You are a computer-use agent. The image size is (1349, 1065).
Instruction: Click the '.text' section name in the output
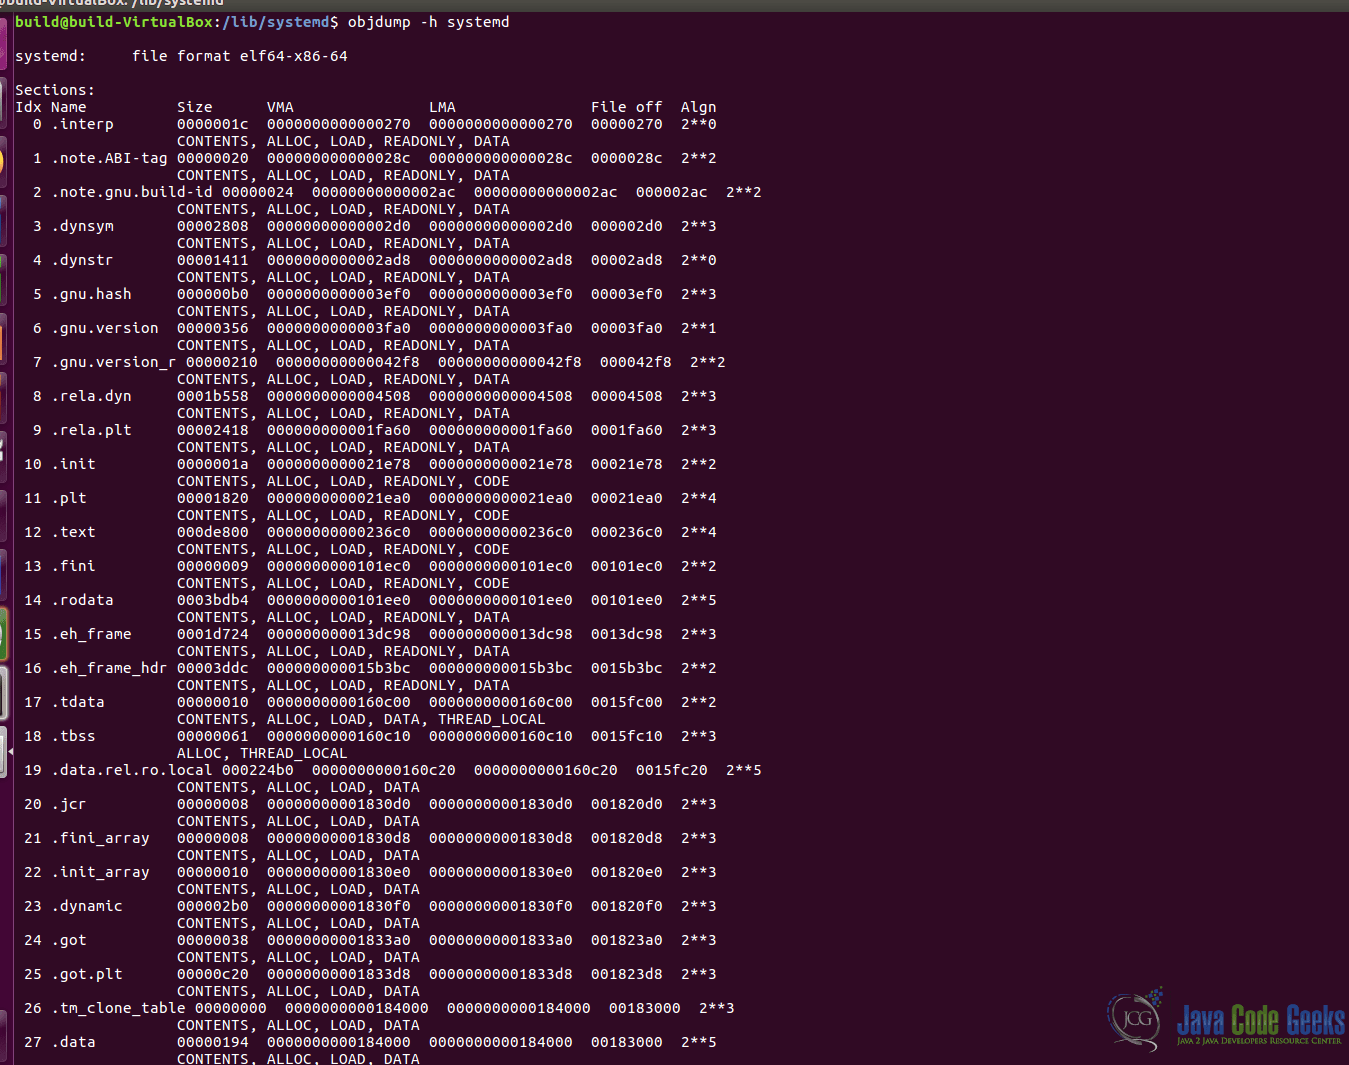pyautogui.click(x=74, y=532)
